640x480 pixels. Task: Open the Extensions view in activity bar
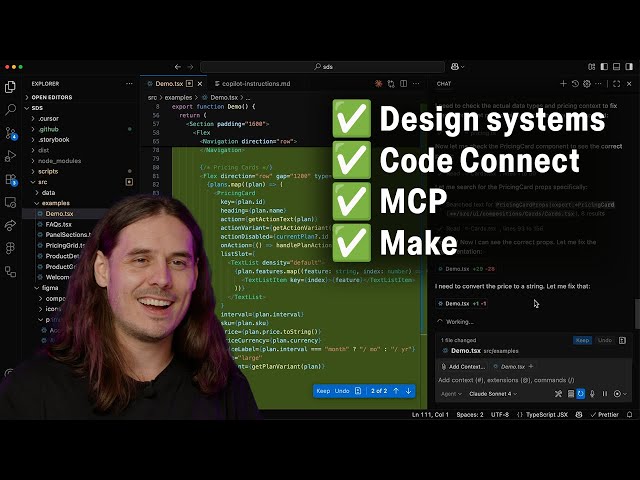[11, 180]
